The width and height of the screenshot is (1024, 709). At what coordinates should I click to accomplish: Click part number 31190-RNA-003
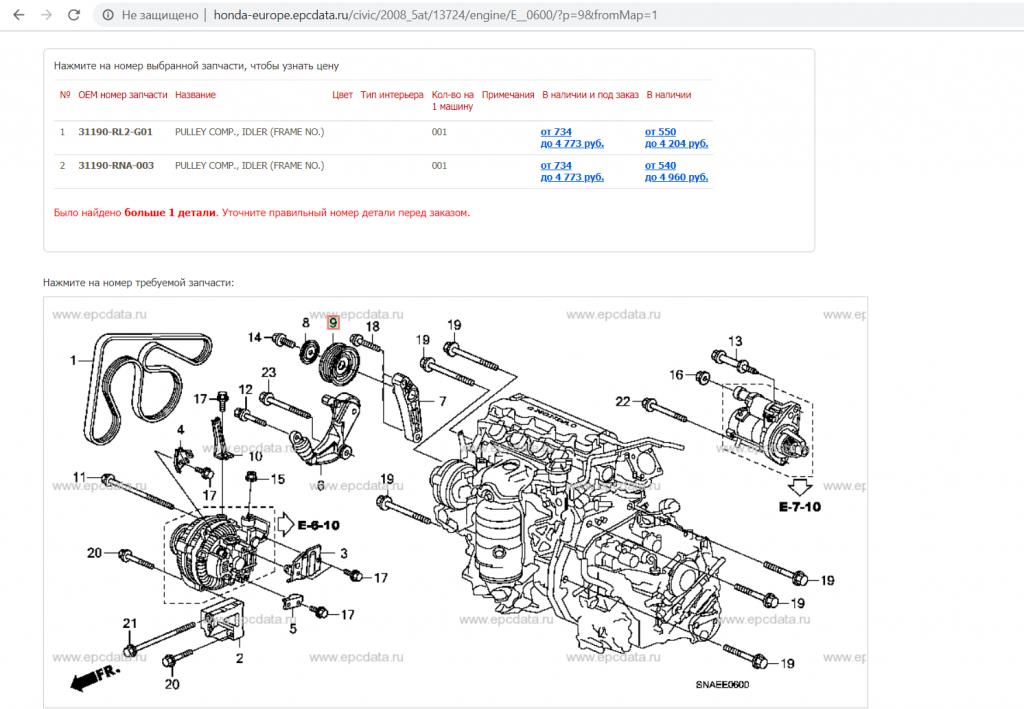point(115,165)
